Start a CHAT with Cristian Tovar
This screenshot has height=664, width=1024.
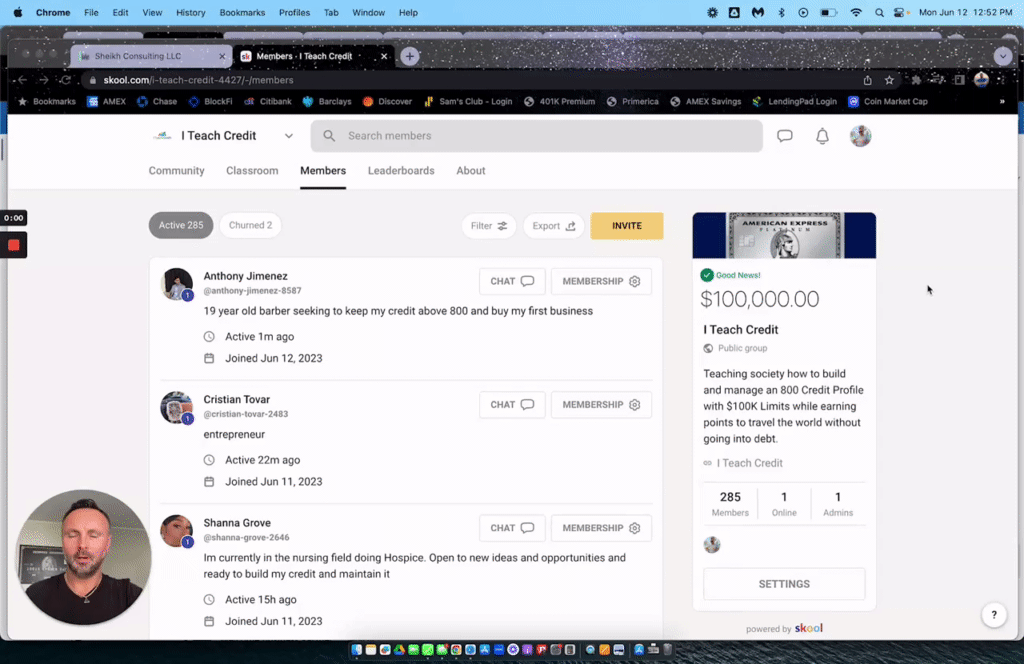coord(511,405)
